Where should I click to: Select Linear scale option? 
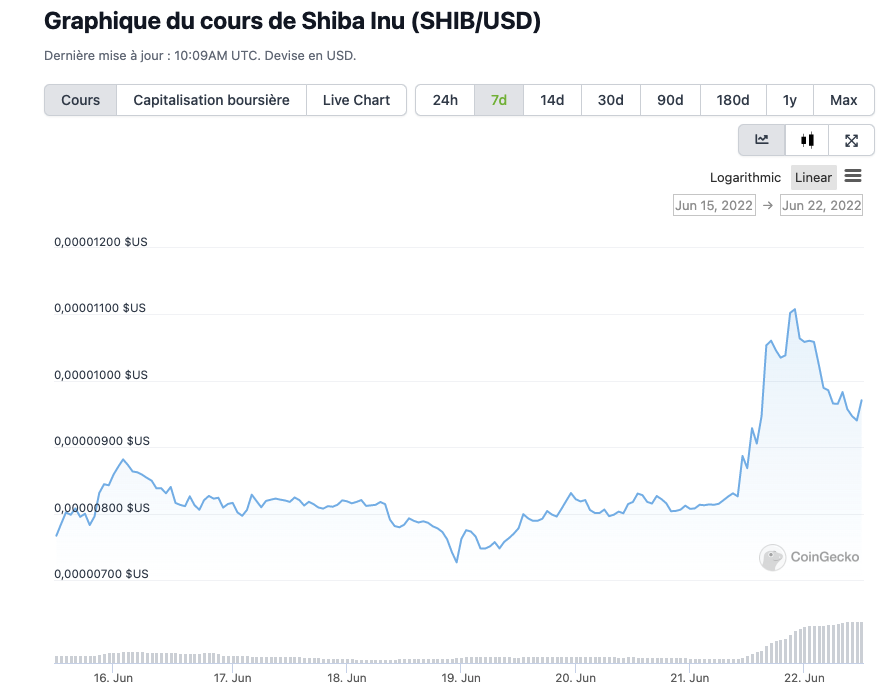tap(813, 177)
